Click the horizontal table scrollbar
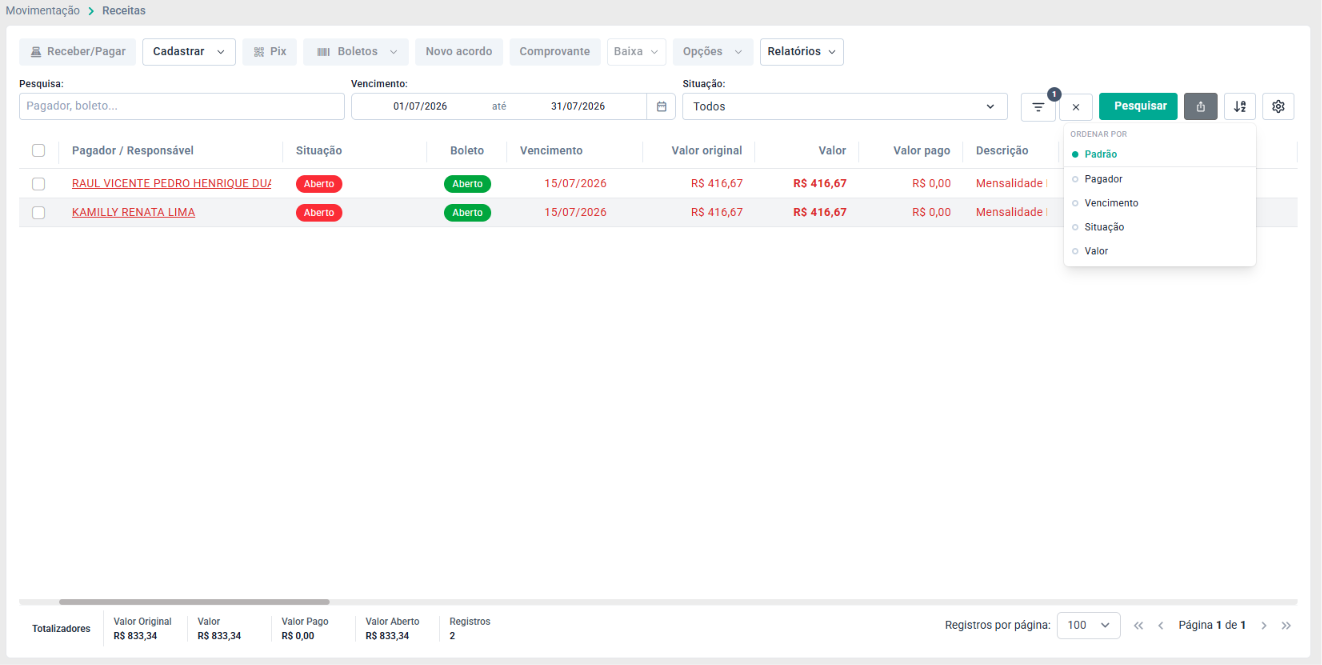 click(x=194, y=602)
